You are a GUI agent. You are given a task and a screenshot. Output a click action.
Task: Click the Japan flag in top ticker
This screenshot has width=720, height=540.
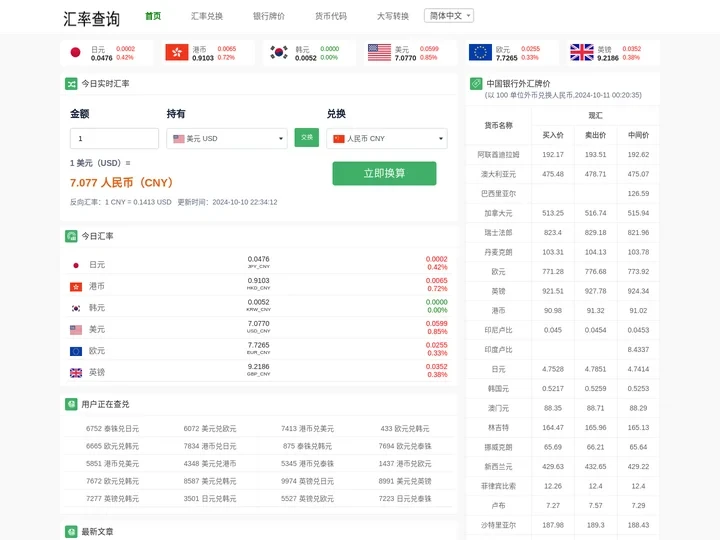coord(75,52)
